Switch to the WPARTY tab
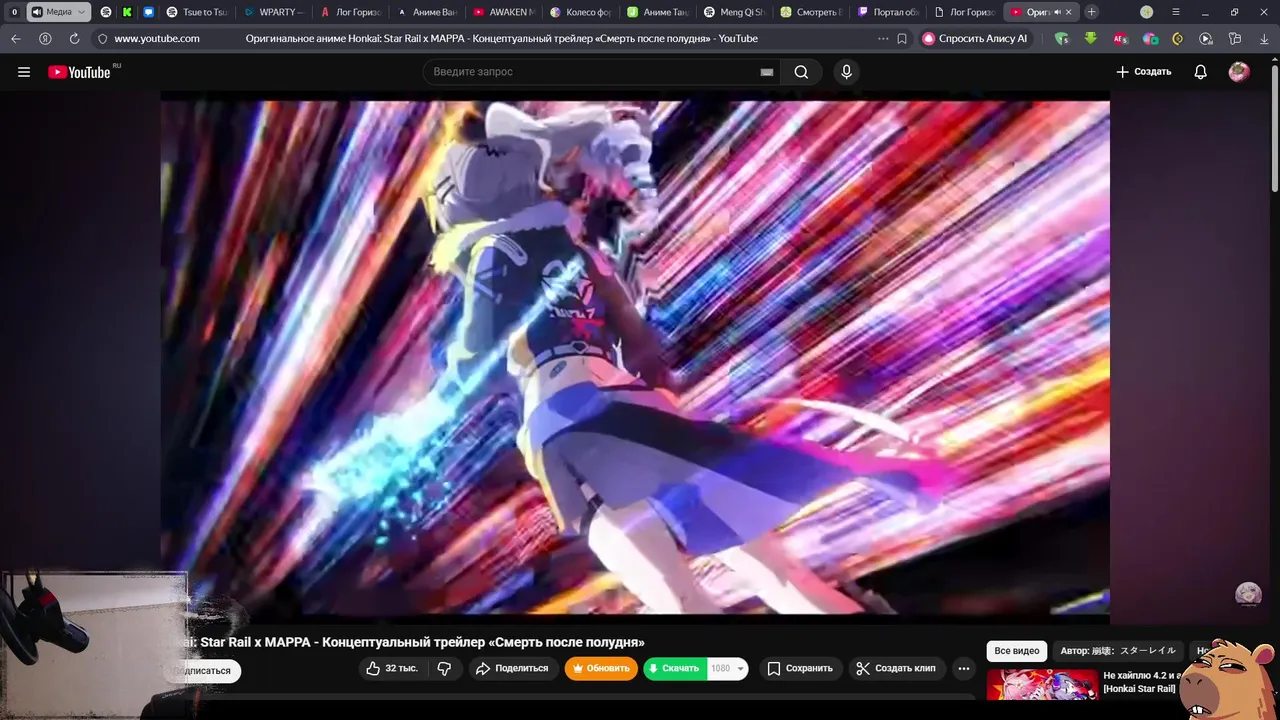The height and width of the screenshot is (720, 1280). [274, 12]
